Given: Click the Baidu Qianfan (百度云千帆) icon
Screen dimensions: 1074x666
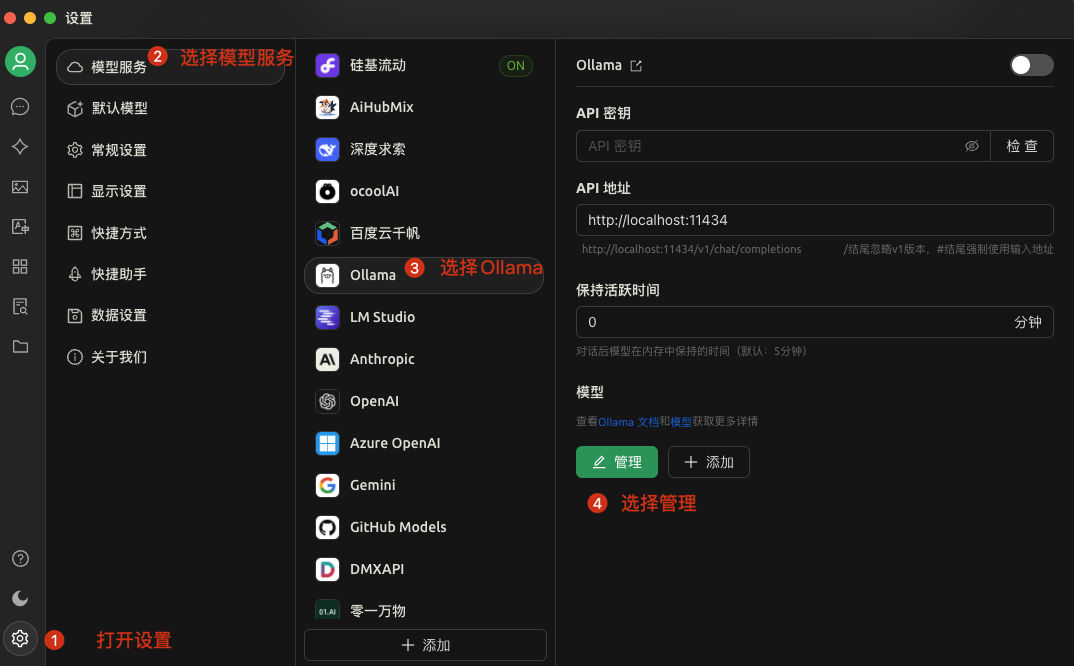Looking at the screenshot, I should 327,234.
